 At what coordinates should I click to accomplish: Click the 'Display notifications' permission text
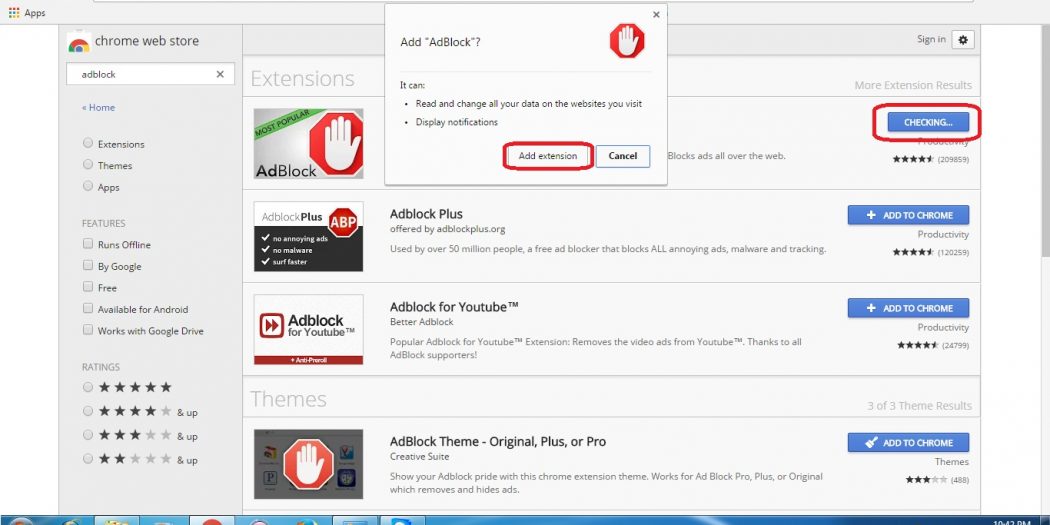coord(457,122)
